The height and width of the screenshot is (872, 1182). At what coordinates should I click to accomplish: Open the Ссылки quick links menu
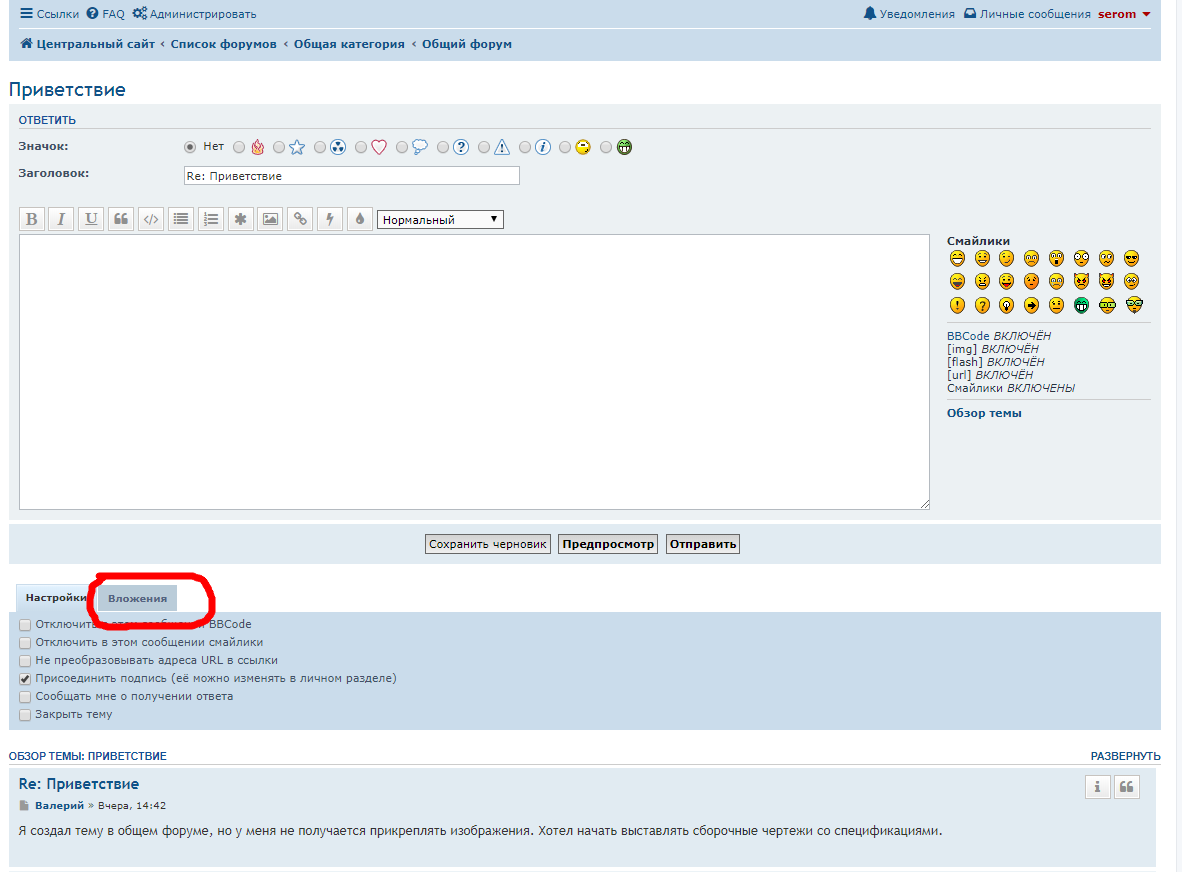(x=49, y=14)
